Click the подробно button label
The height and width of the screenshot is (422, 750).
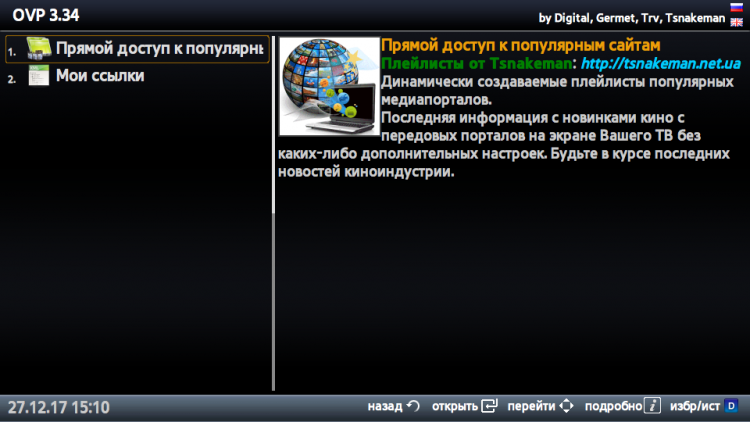(x=613, y=406)
